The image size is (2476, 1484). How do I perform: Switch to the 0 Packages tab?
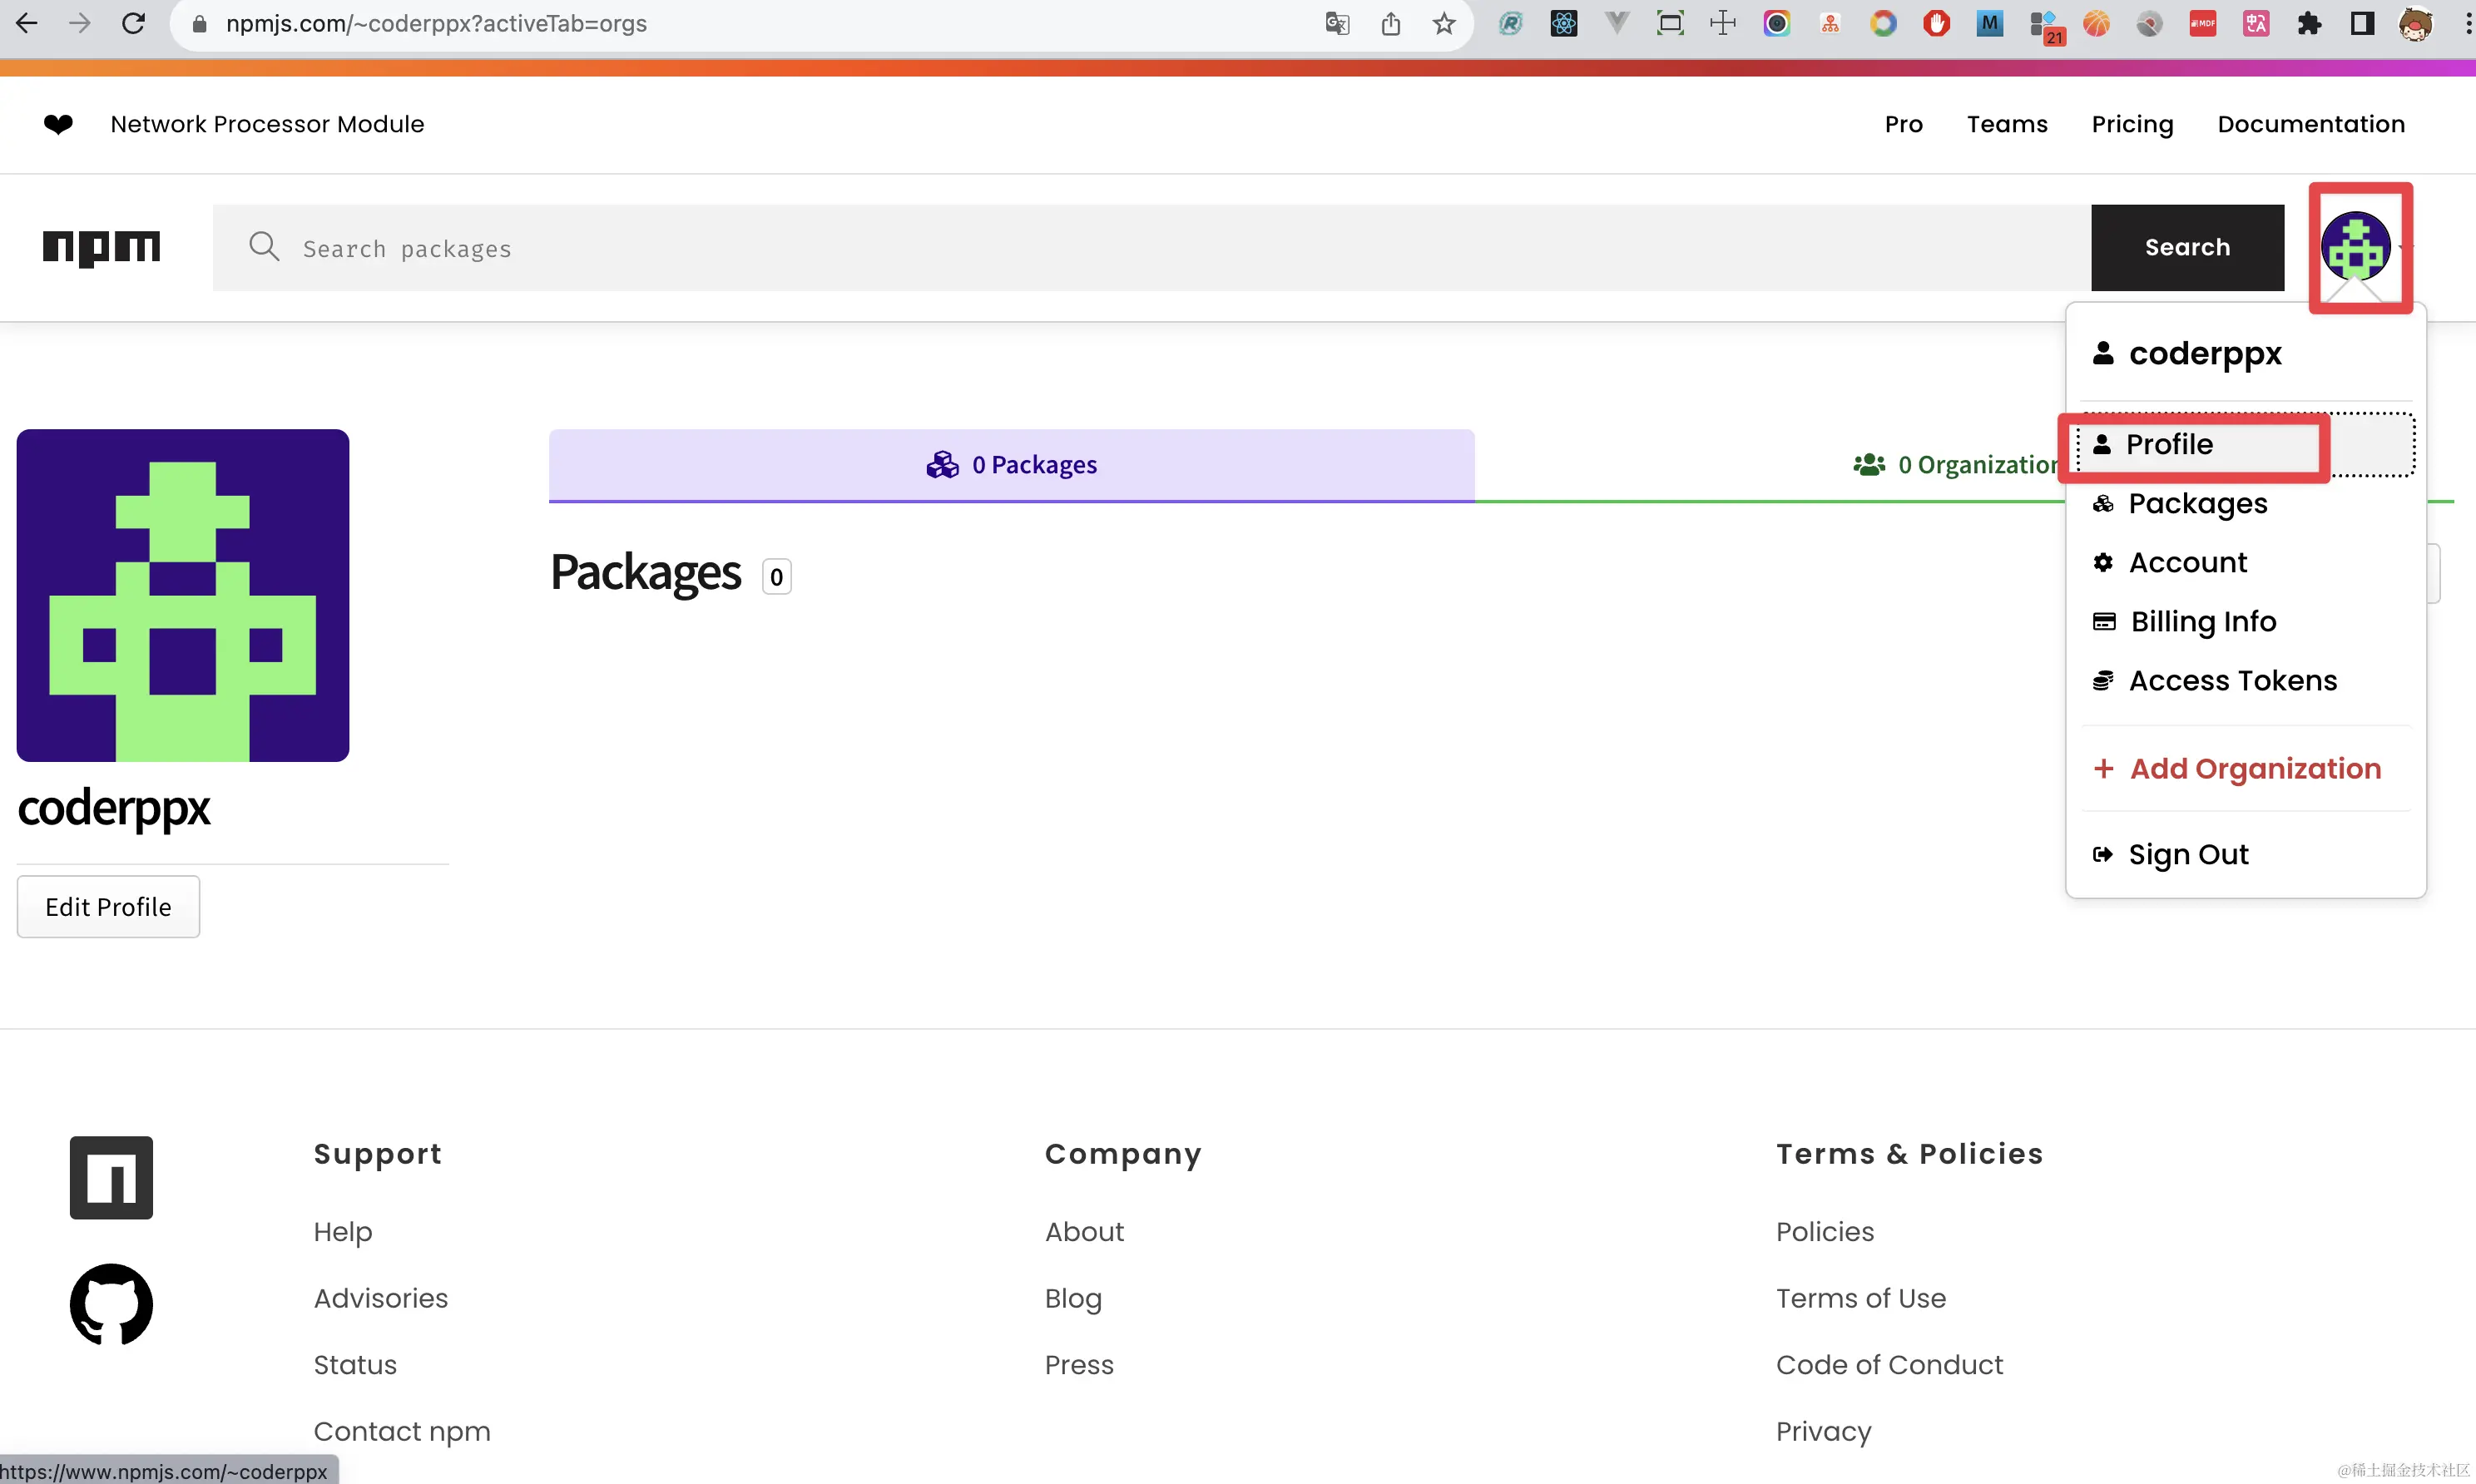1011,465
